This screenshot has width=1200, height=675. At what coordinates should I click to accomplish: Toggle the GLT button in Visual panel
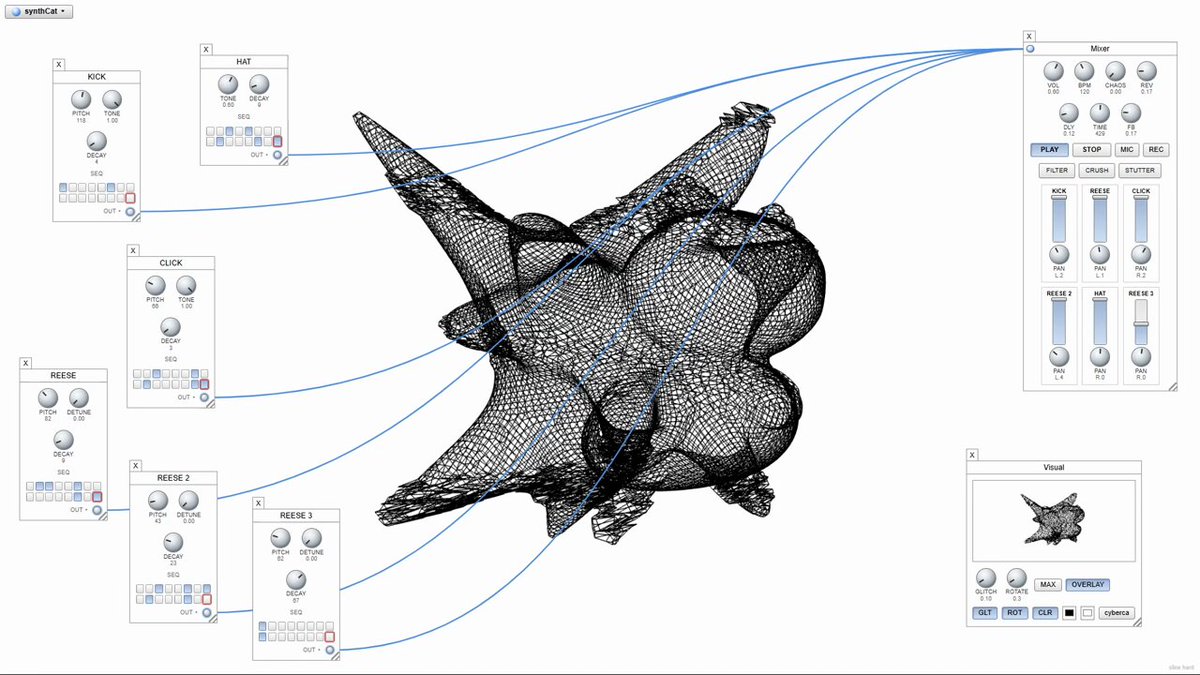tap(985, 613)
